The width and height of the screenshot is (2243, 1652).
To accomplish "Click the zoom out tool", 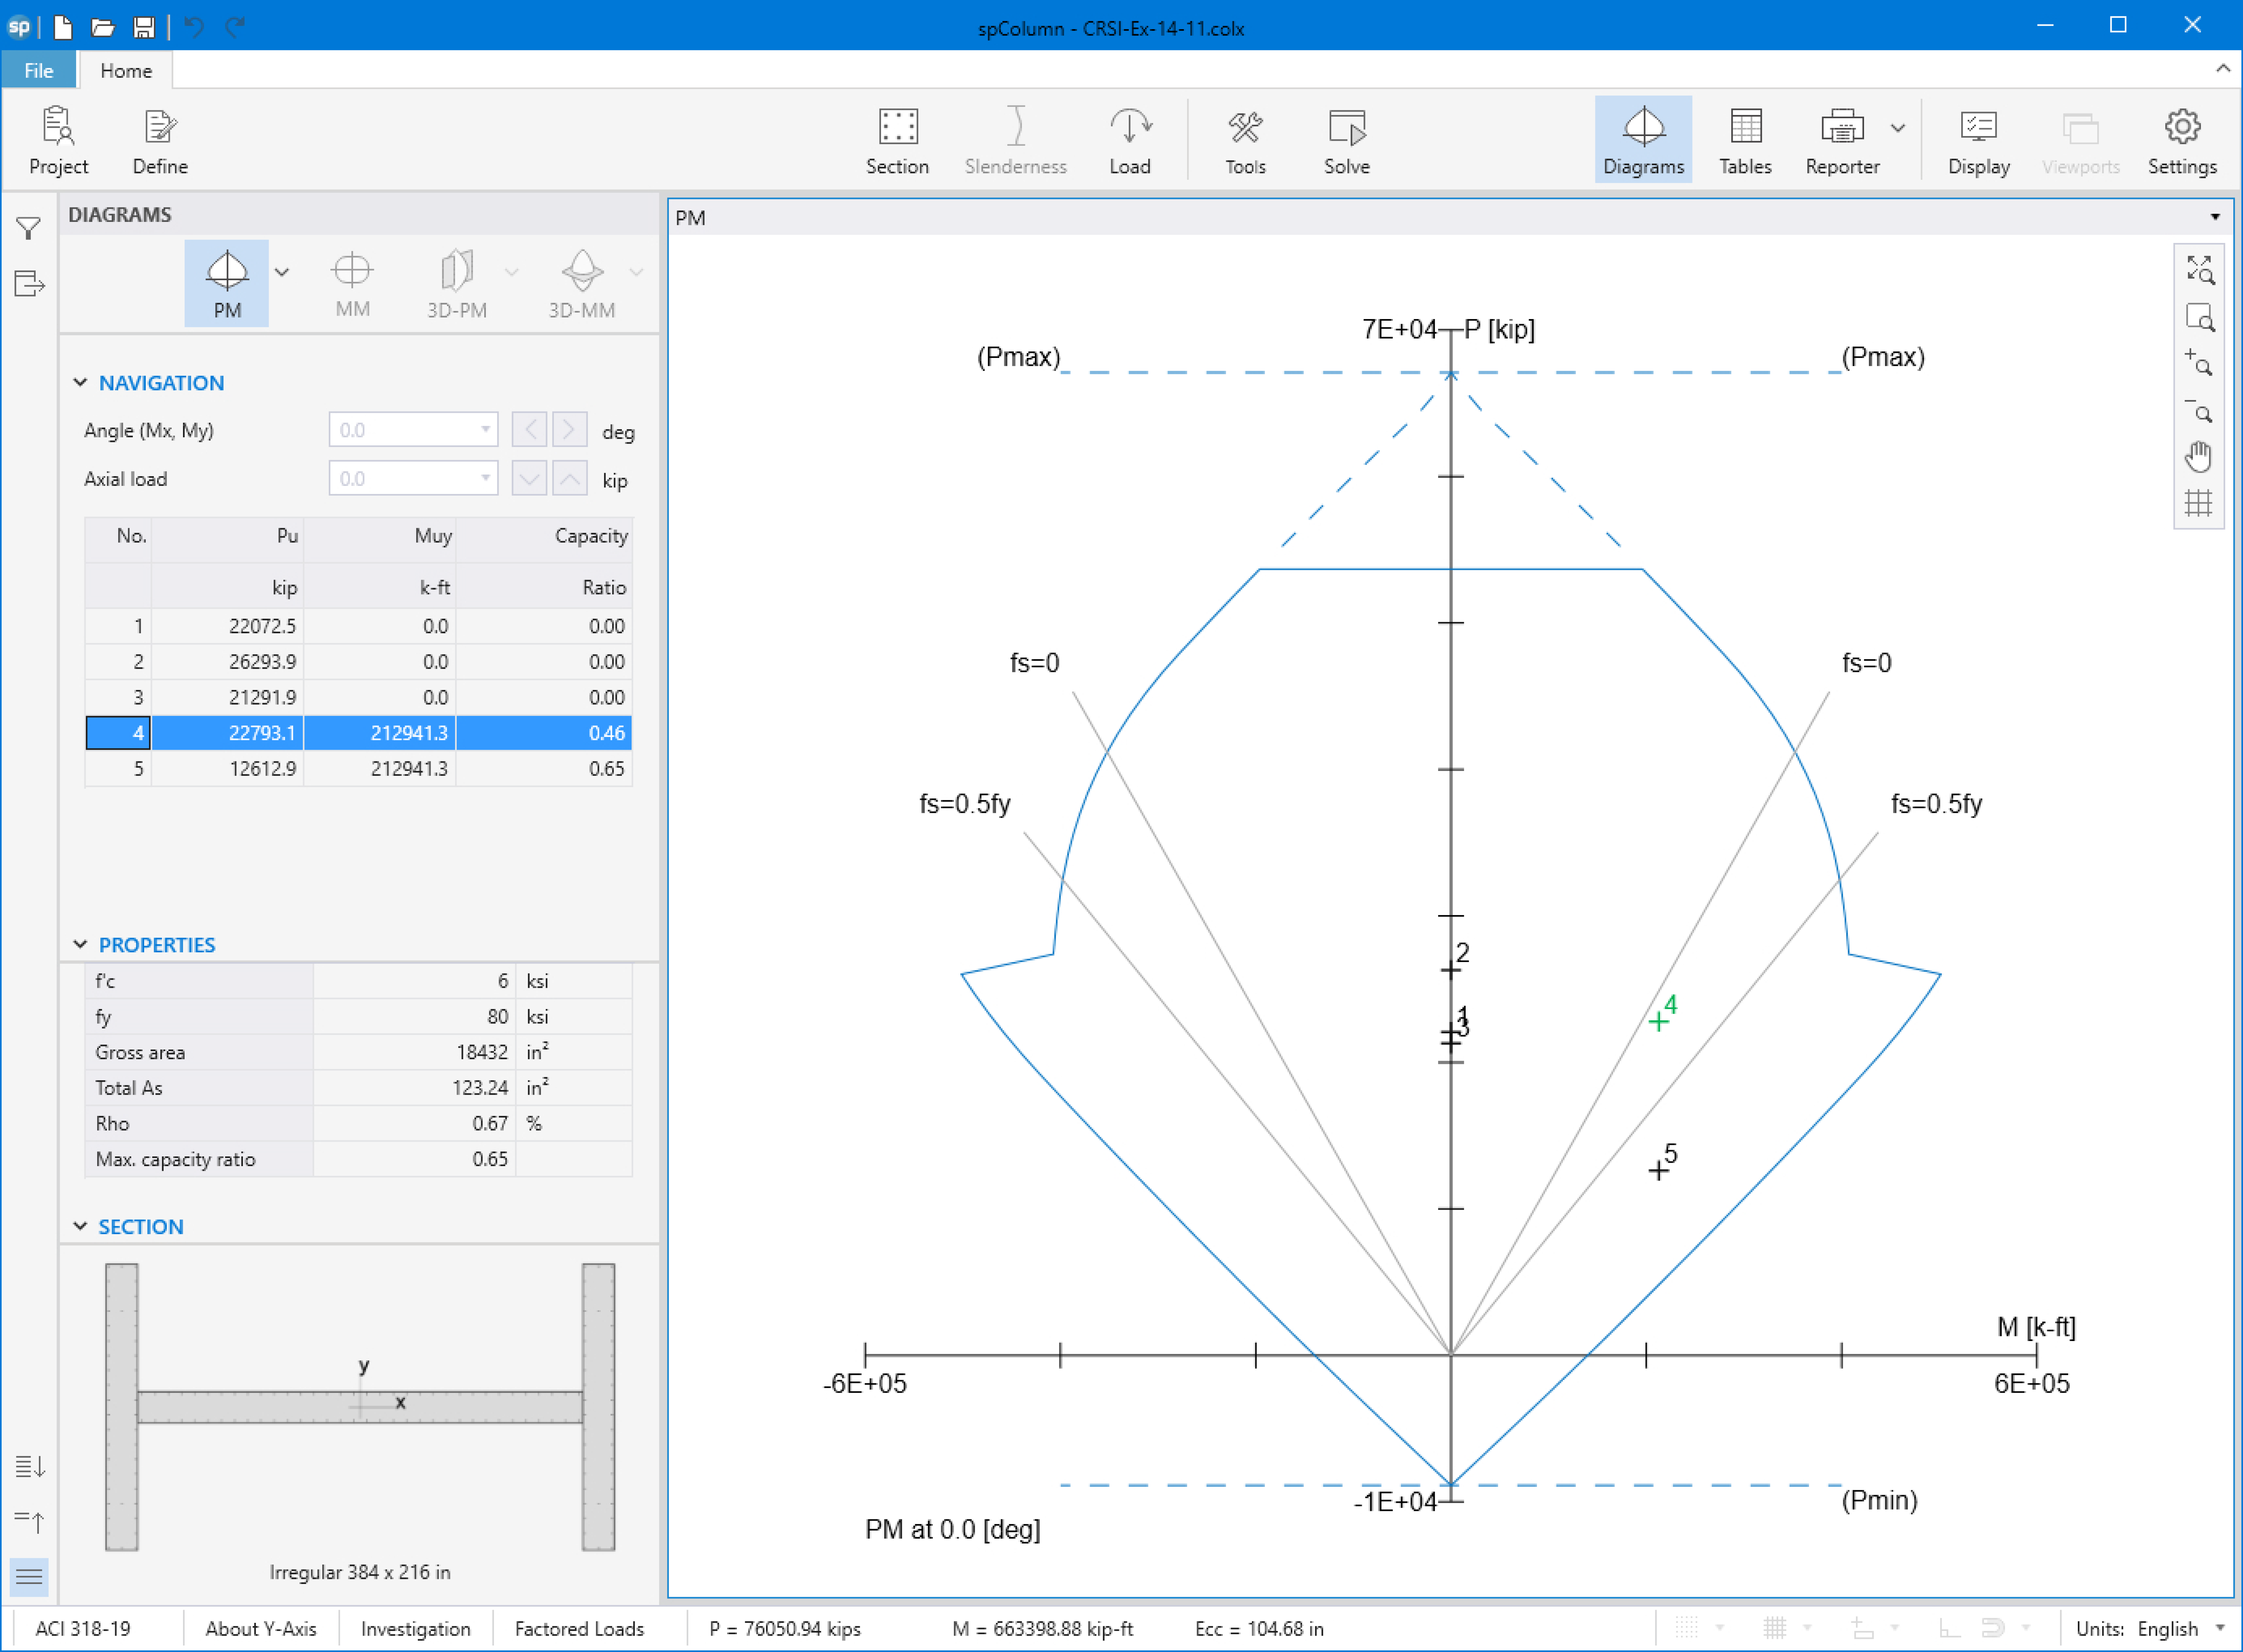I will point(2199,410).
